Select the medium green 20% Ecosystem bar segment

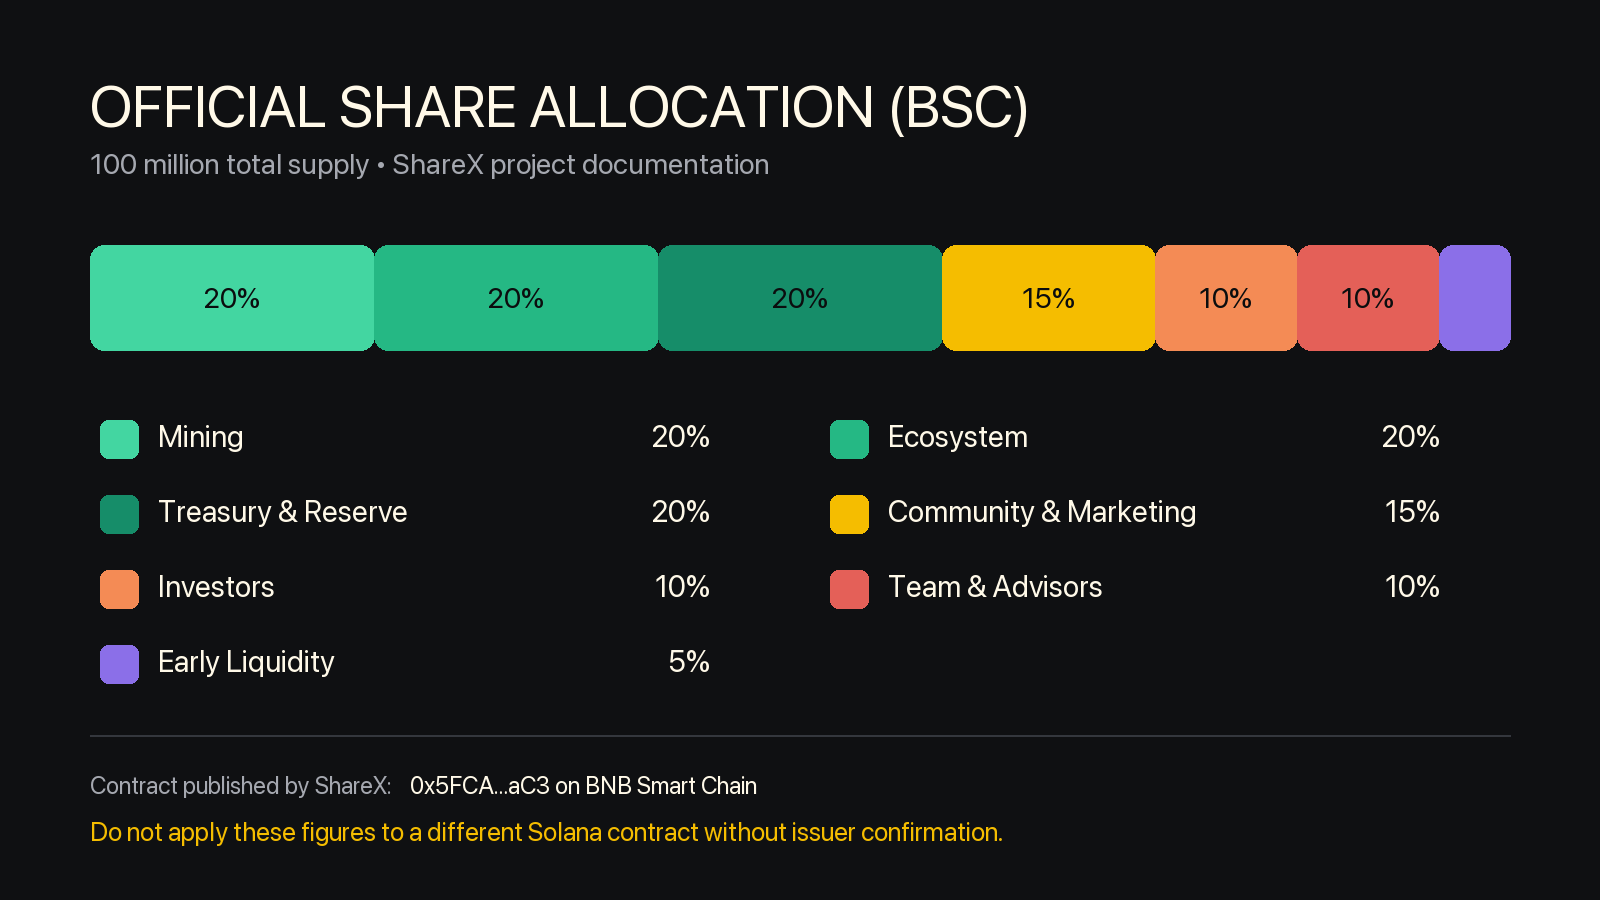(x=516, y=298)
